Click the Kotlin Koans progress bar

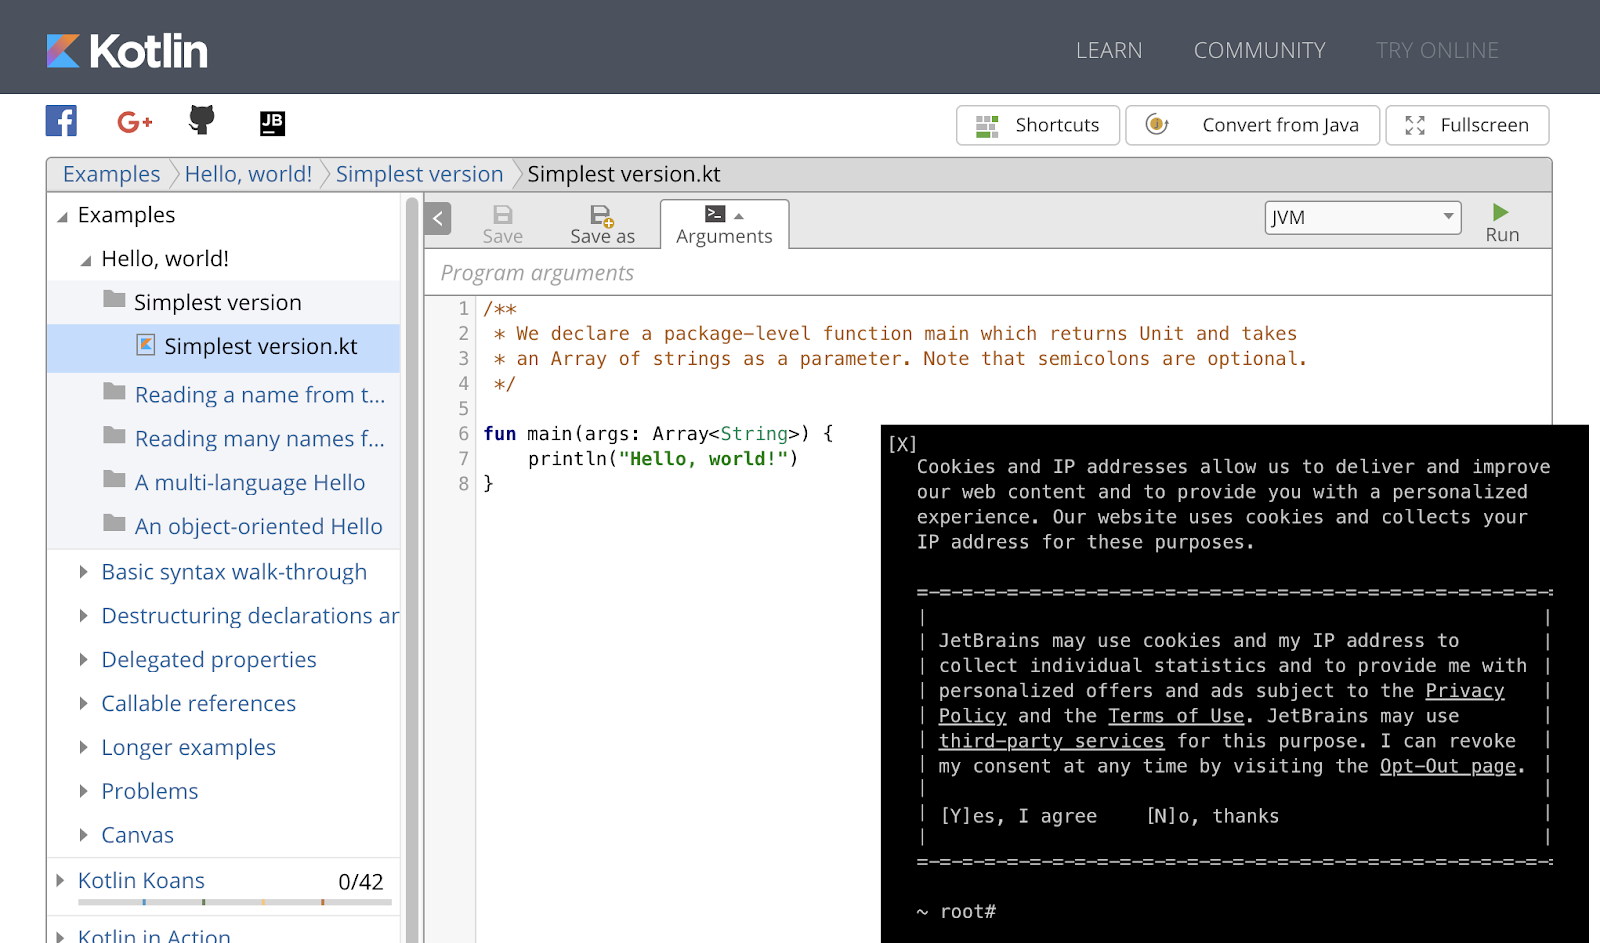click(234, 902)
